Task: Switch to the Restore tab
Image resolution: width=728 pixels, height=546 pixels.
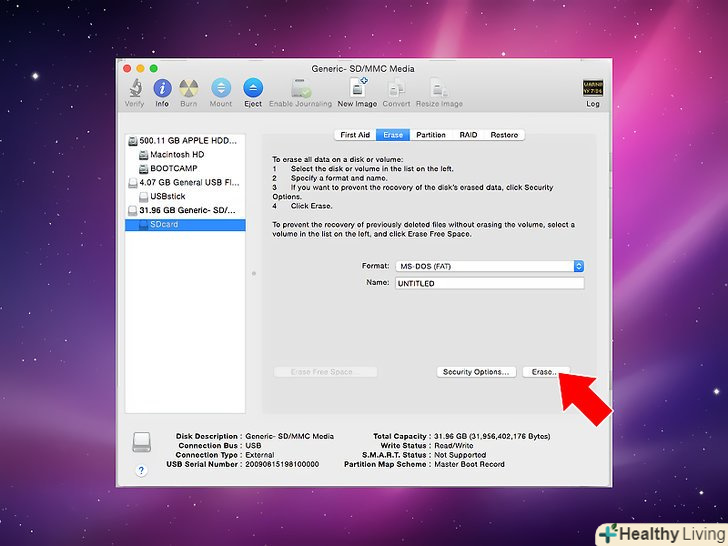Action: (x=504, y=135)
